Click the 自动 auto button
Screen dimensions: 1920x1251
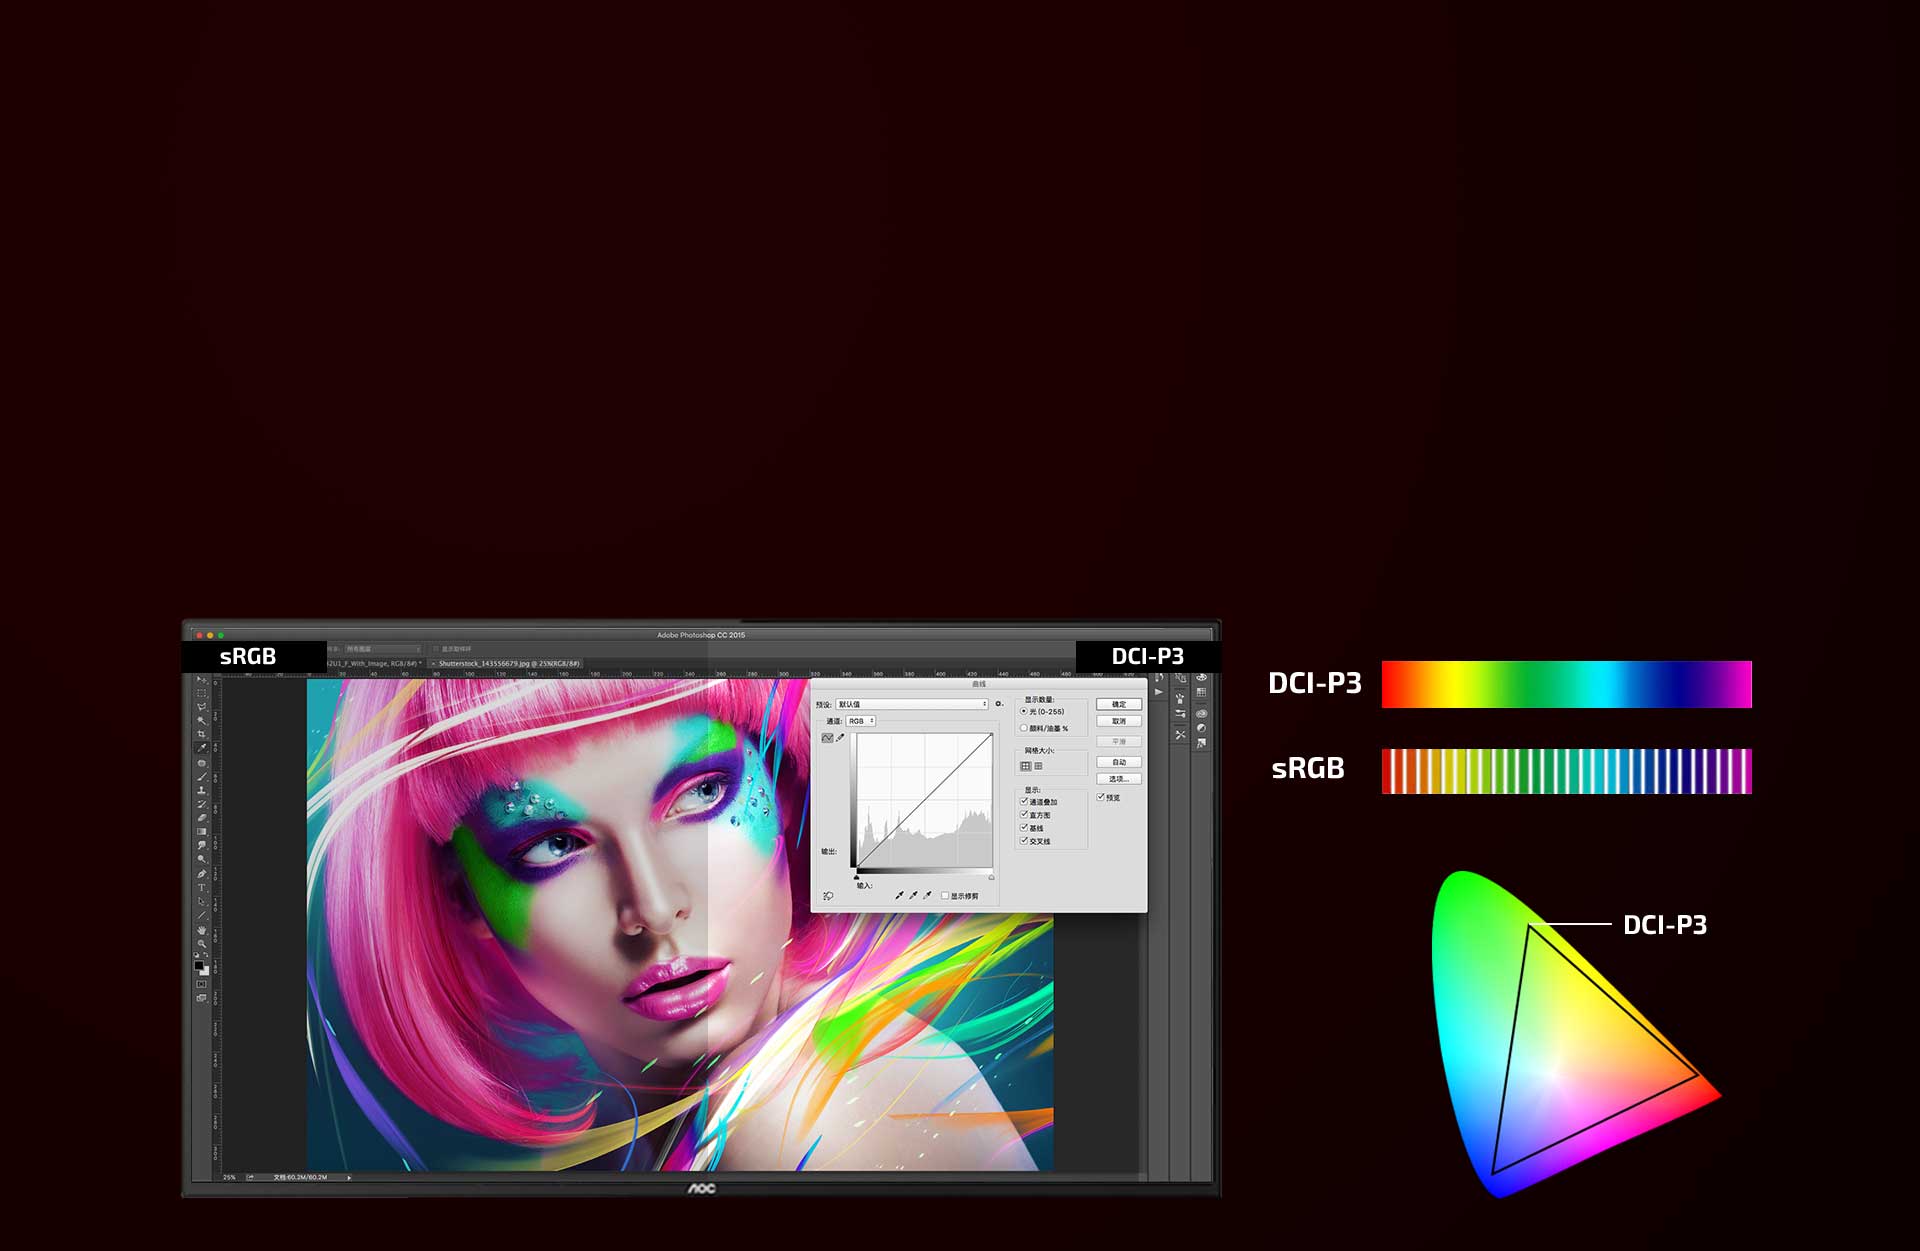(x=1119, y=762)
